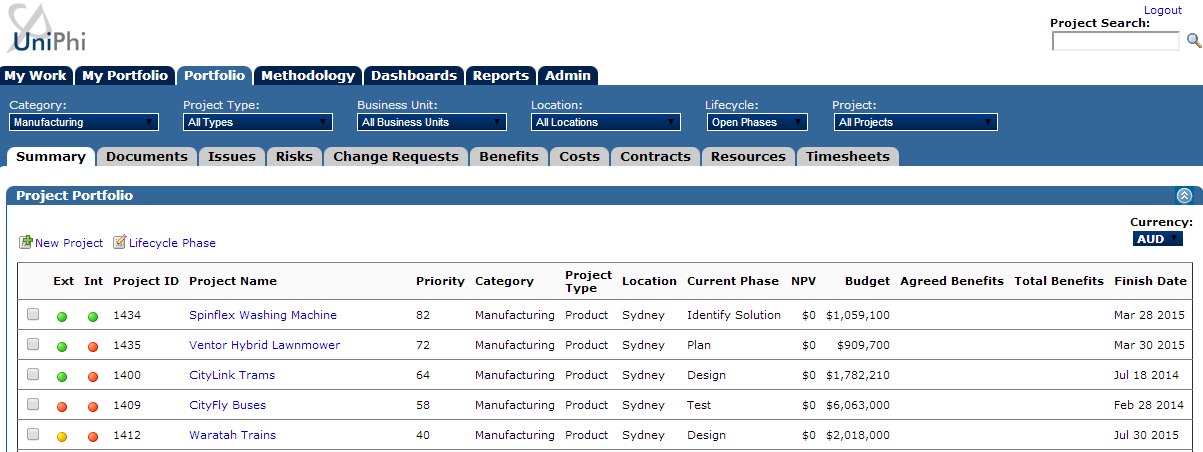This screenshot has height=452, width=1203.
Task: Open Ventor Hybrid Lawnmower project
Action: (x=265, y=345)
